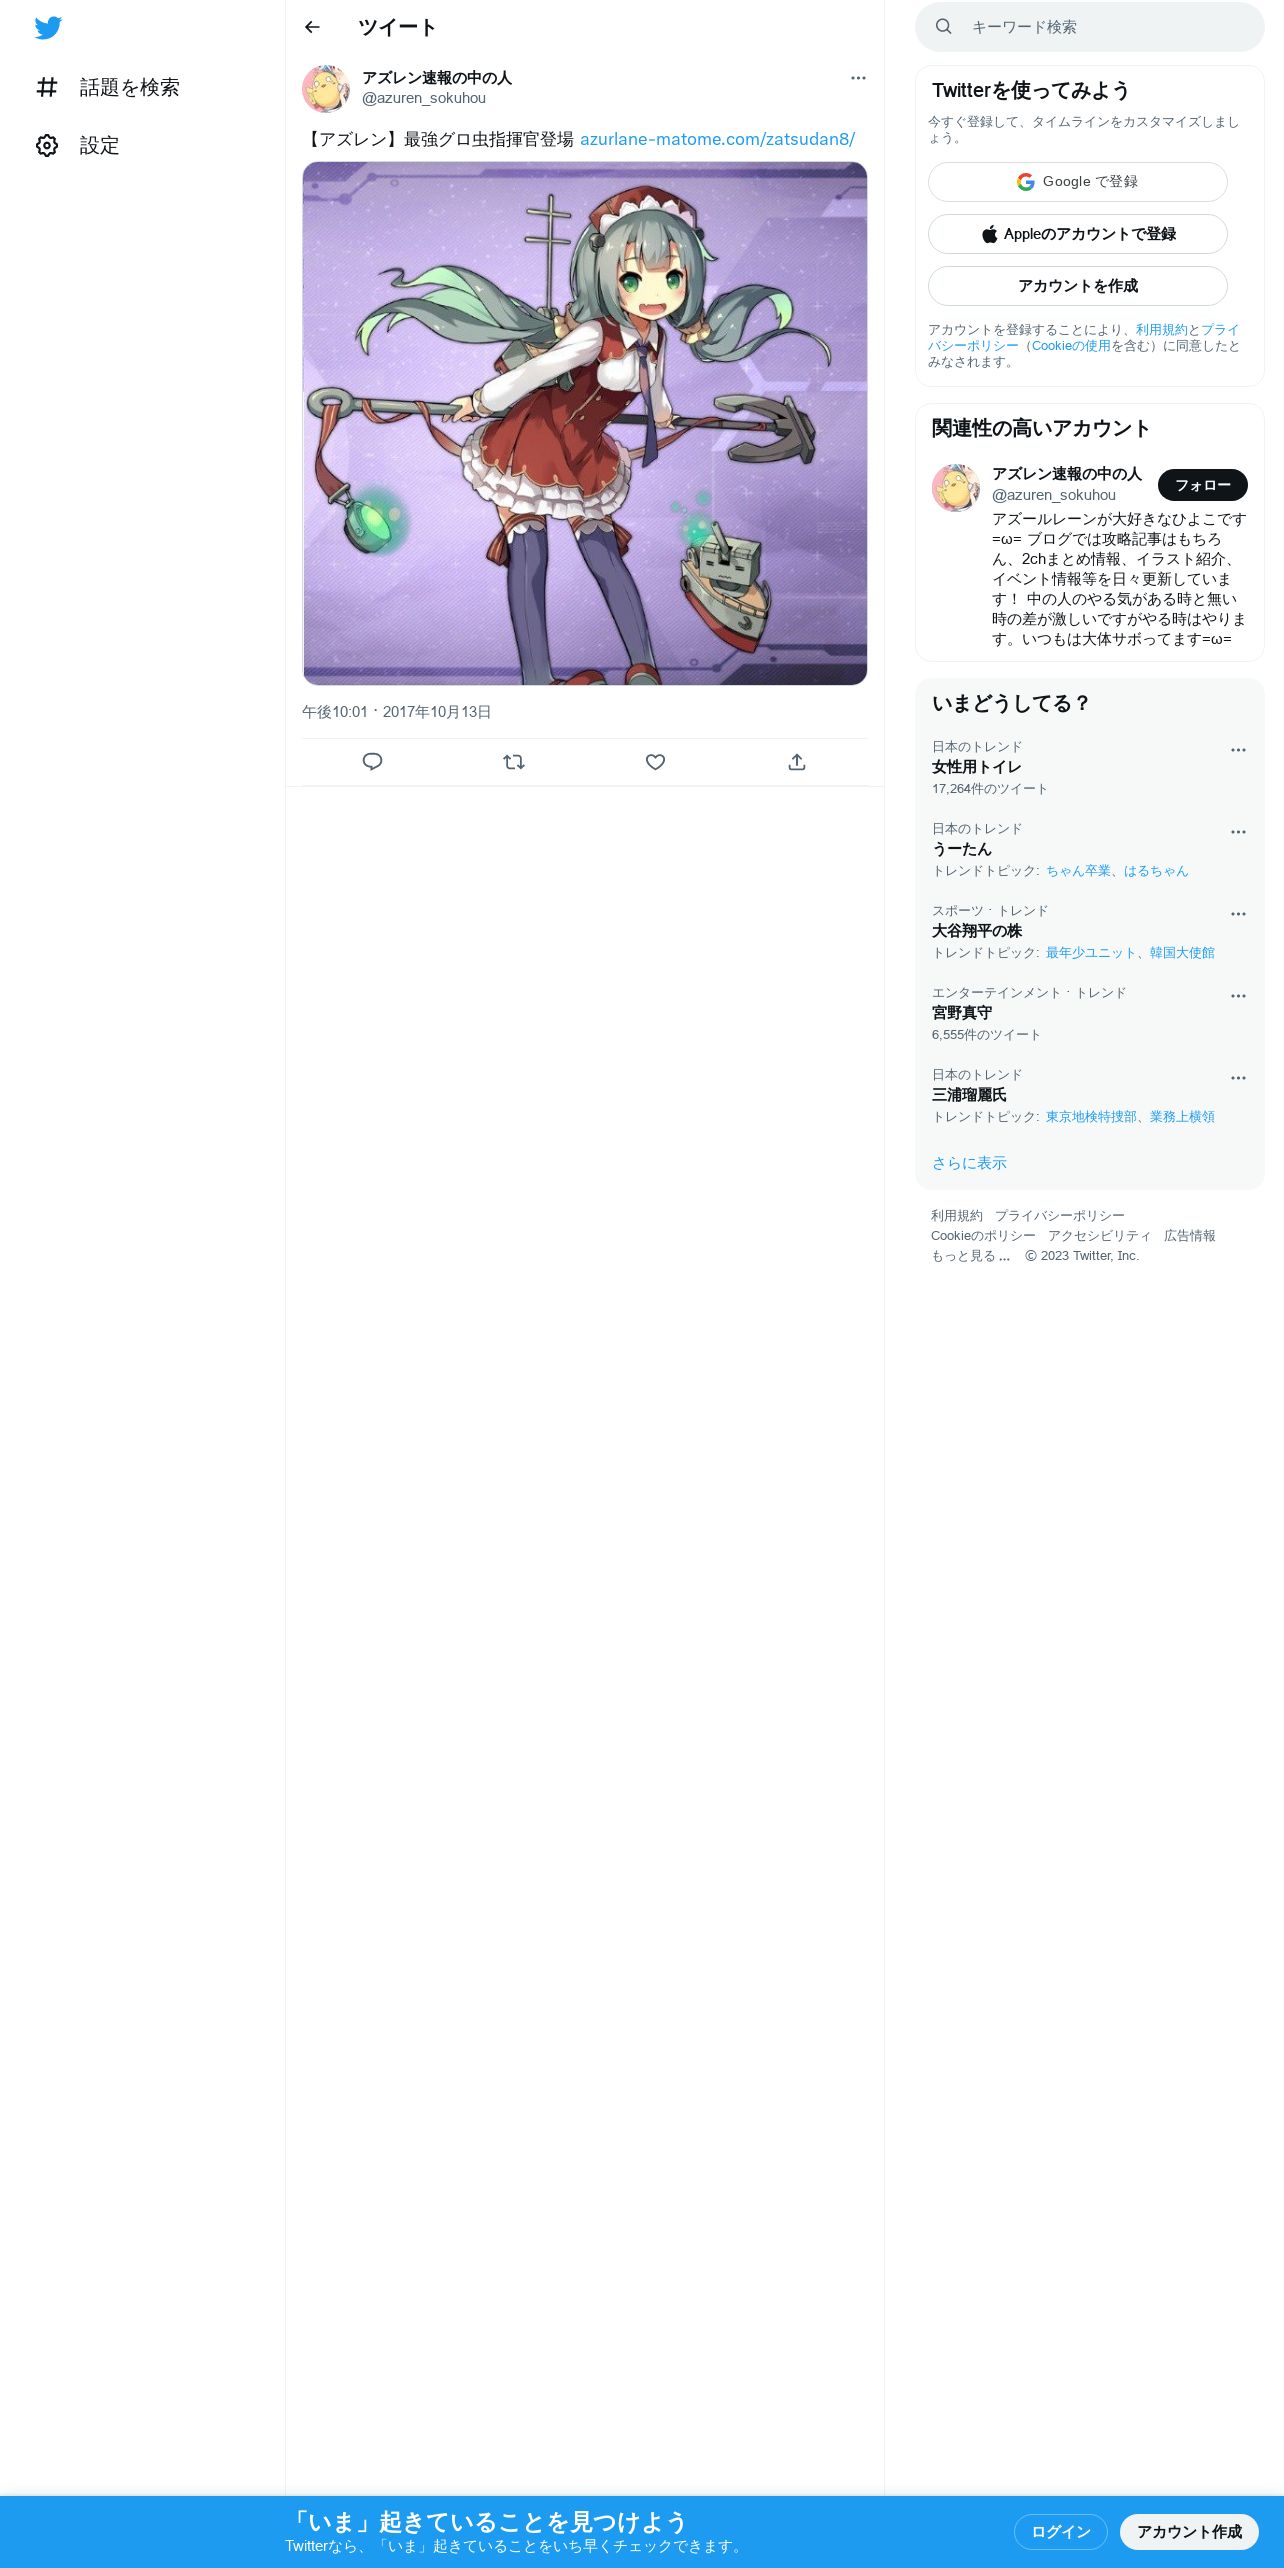Open more options for うーたん trend
The width and height of the screenshot is (1284, 2568).
[1238, 832]
